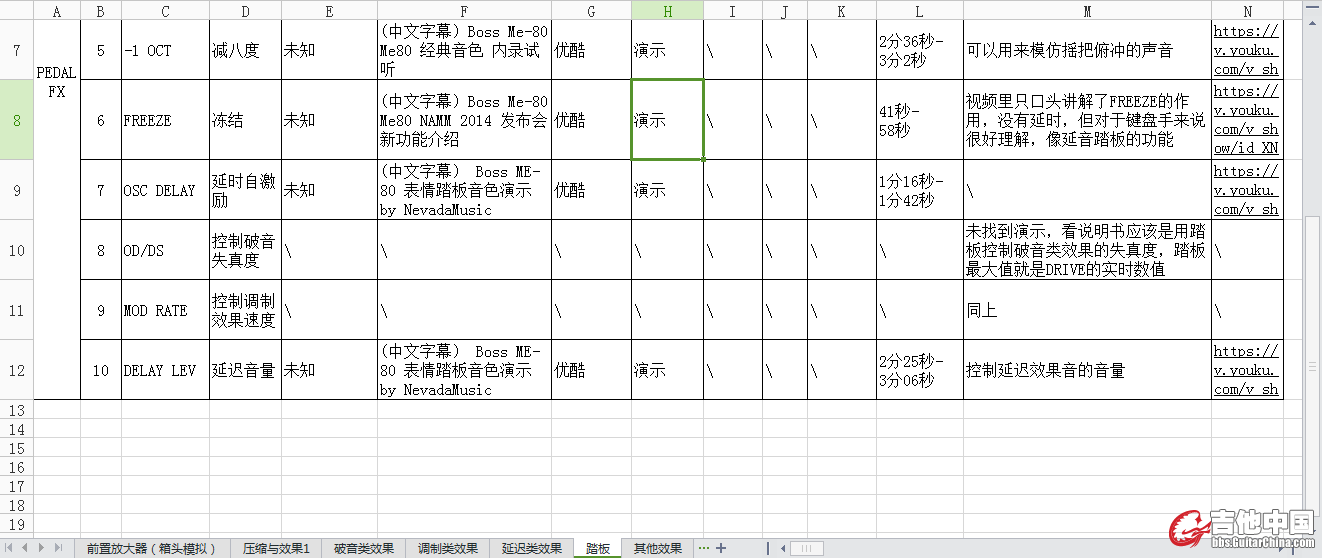Show more sheets via ellipsis button
This screenshot has height=558, width=1322.
(x=704, y=548)
